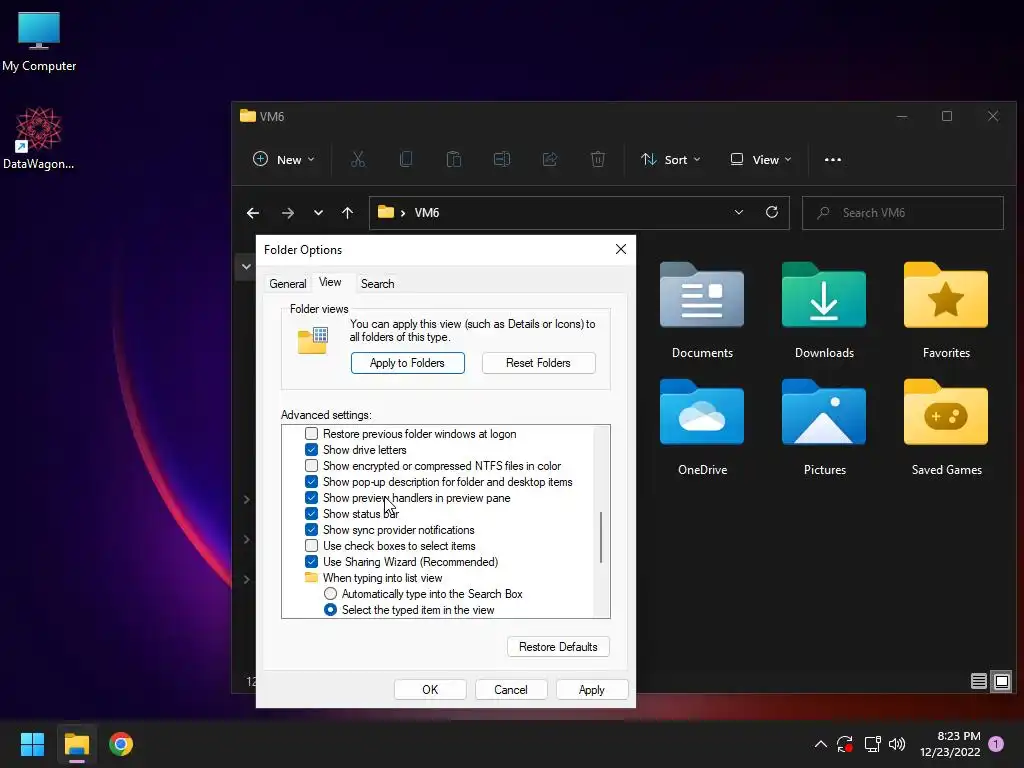This screenshot has width=1024, height=768.
Task: Switch to large icons view layout icon
Action: pos(1002,682)
